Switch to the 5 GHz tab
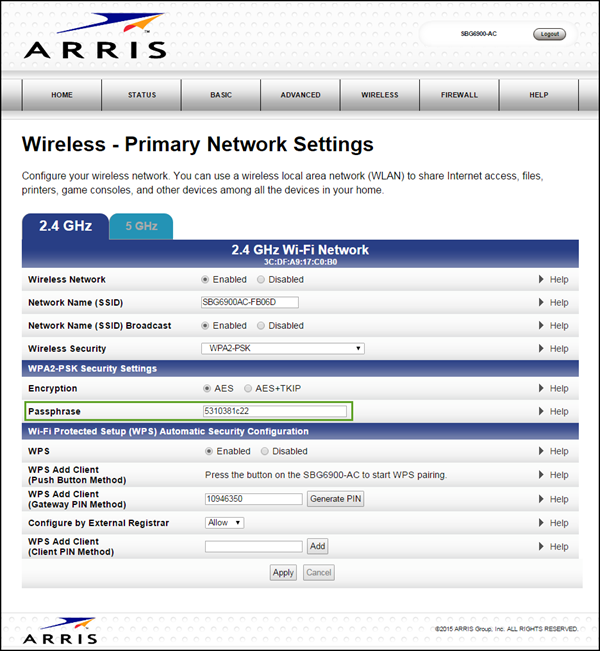This screenshot has width=600, height=651. [141, 226]
